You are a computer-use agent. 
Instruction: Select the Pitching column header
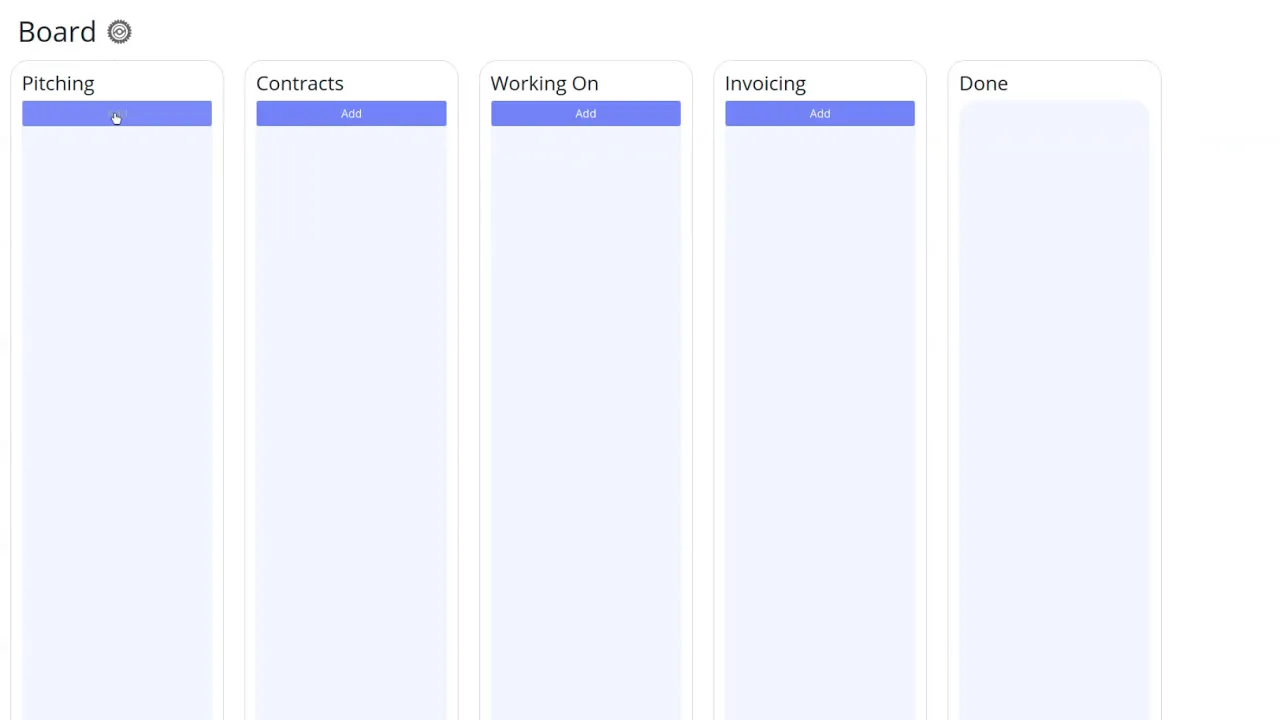coord(58,83)
